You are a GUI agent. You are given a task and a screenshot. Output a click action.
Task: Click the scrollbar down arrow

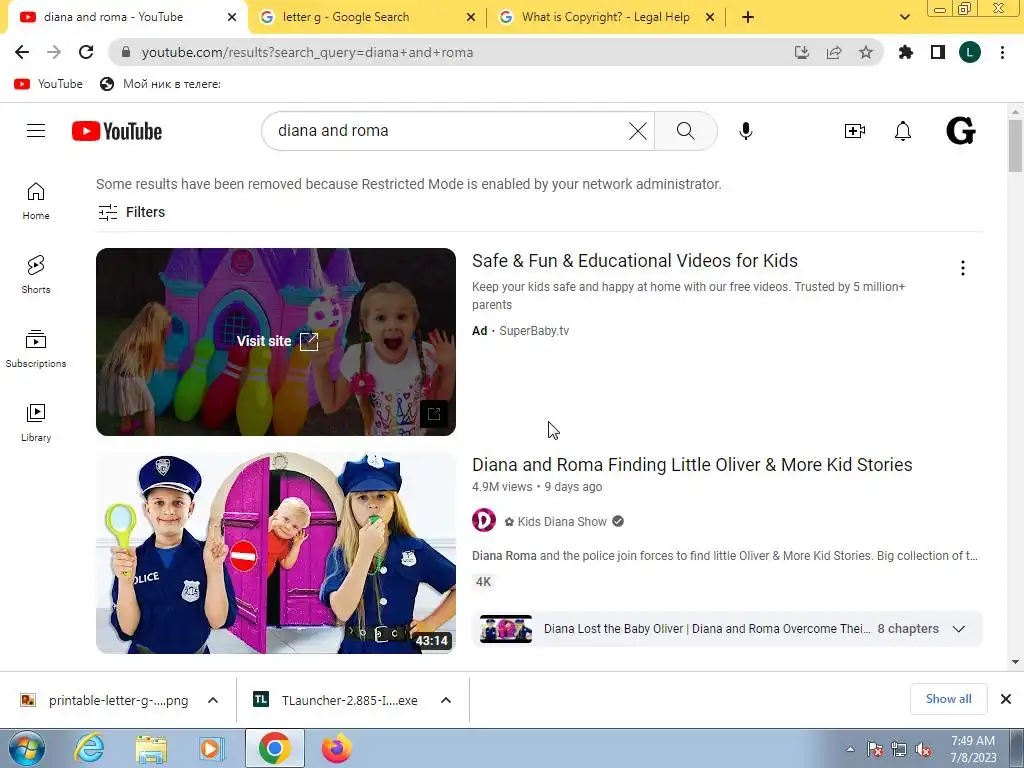1016,662
